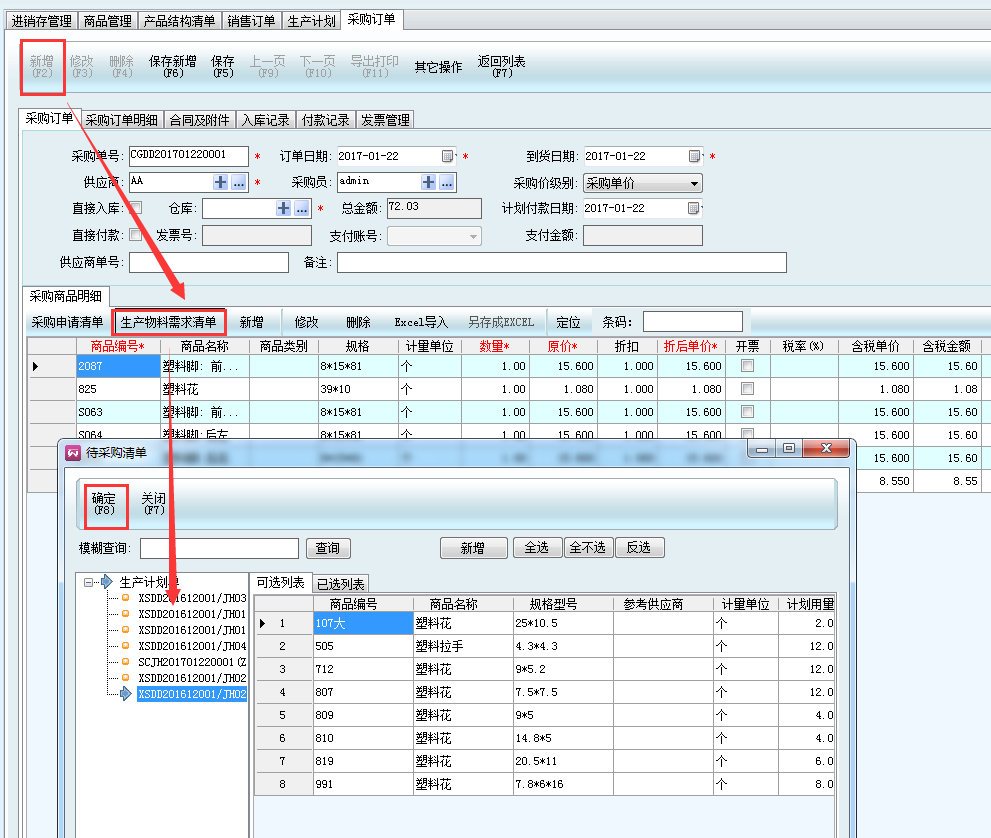Enable the 直接入库 checkbox
The height and width of the screenshot is (838, 991).
click(x=136, y=208)
